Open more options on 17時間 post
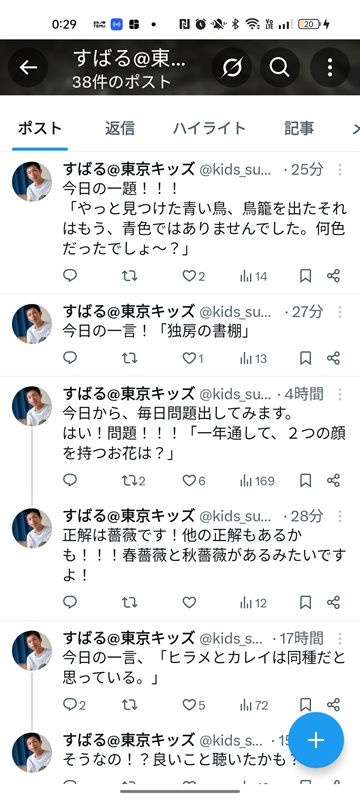This screenshot has width=360, height=800. pos(340,638)
